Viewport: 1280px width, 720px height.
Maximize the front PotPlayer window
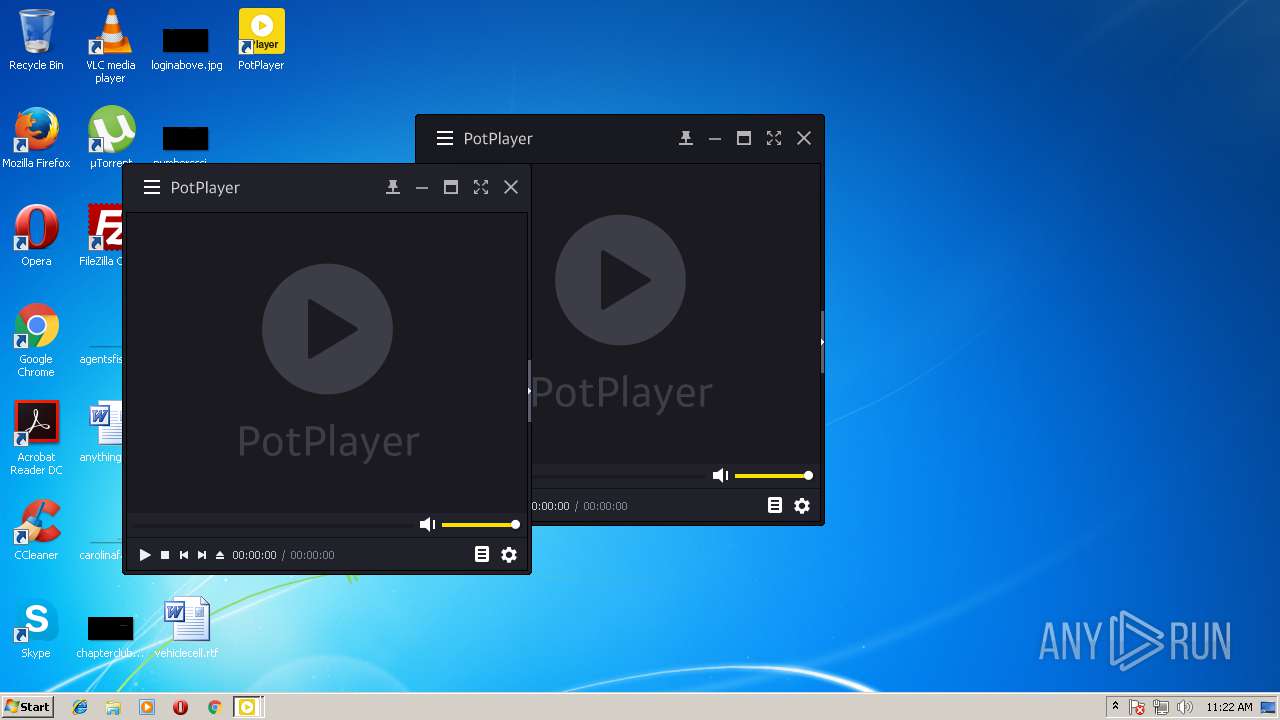tap(451, 187)
